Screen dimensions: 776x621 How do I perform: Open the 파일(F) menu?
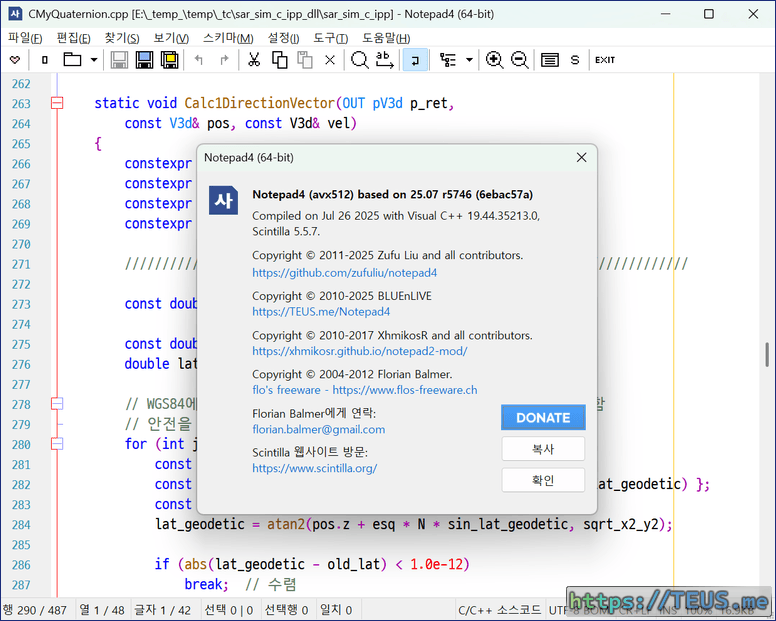(x=25, y=38)
